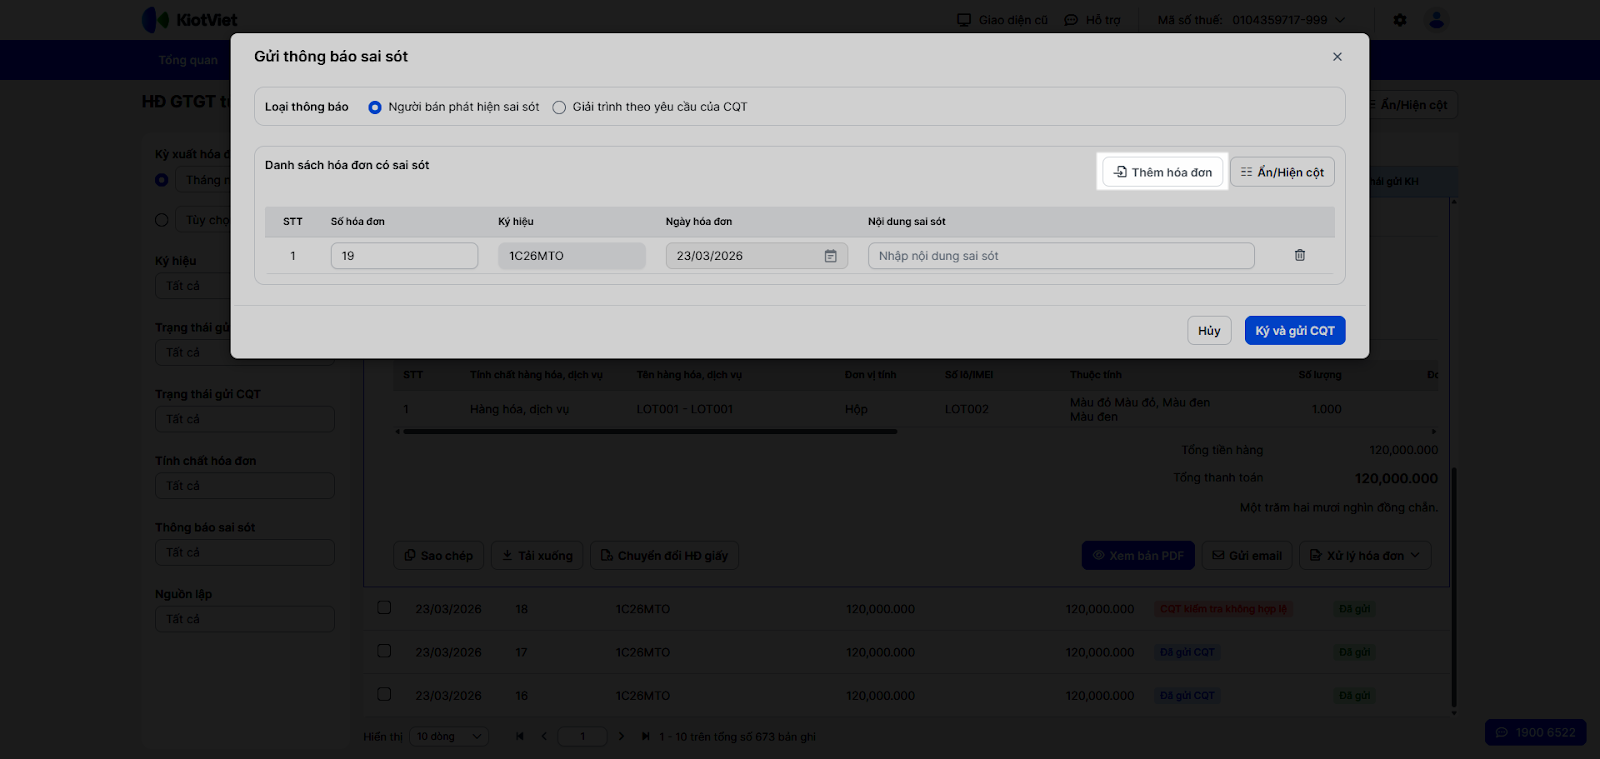This screenshot has width=1600, height=759.
Task: Close the Gửi thông báo sai sót dialog
Action: [x=1337, y=57]
